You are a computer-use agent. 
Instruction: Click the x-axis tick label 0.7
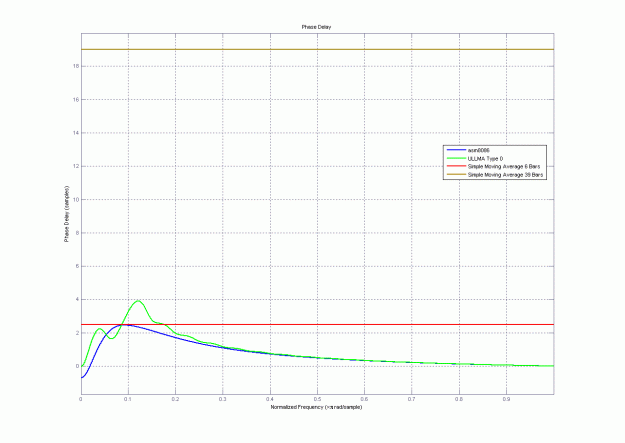coord(412,399)
